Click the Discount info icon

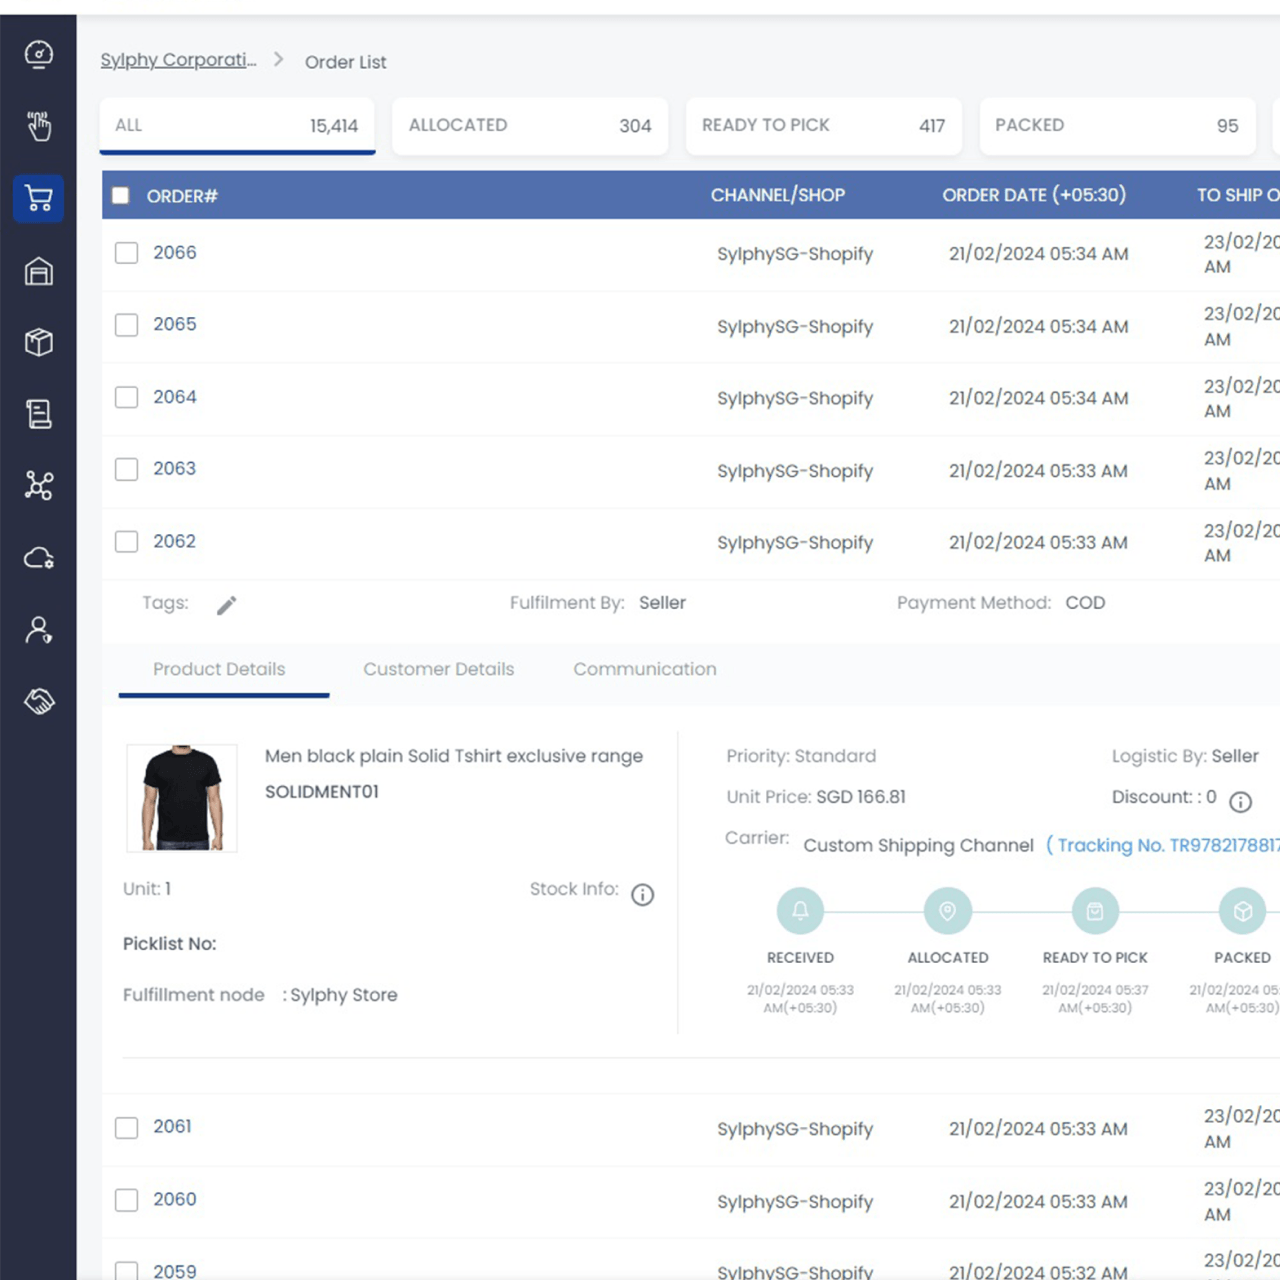tap(1240, 802)
